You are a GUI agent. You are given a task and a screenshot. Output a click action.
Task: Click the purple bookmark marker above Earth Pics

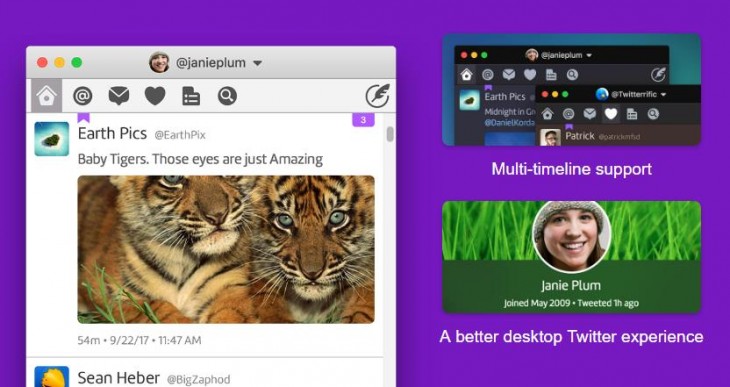pos(83,117)
